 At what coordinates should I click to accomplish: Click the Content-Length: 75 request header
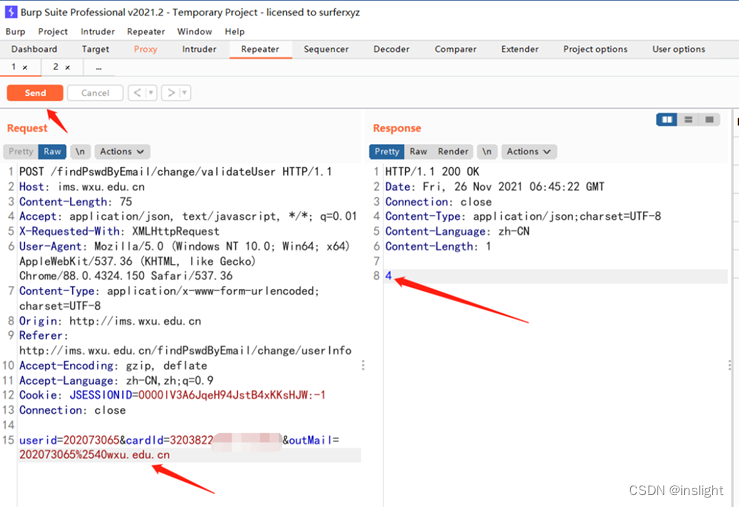point(75,202)
